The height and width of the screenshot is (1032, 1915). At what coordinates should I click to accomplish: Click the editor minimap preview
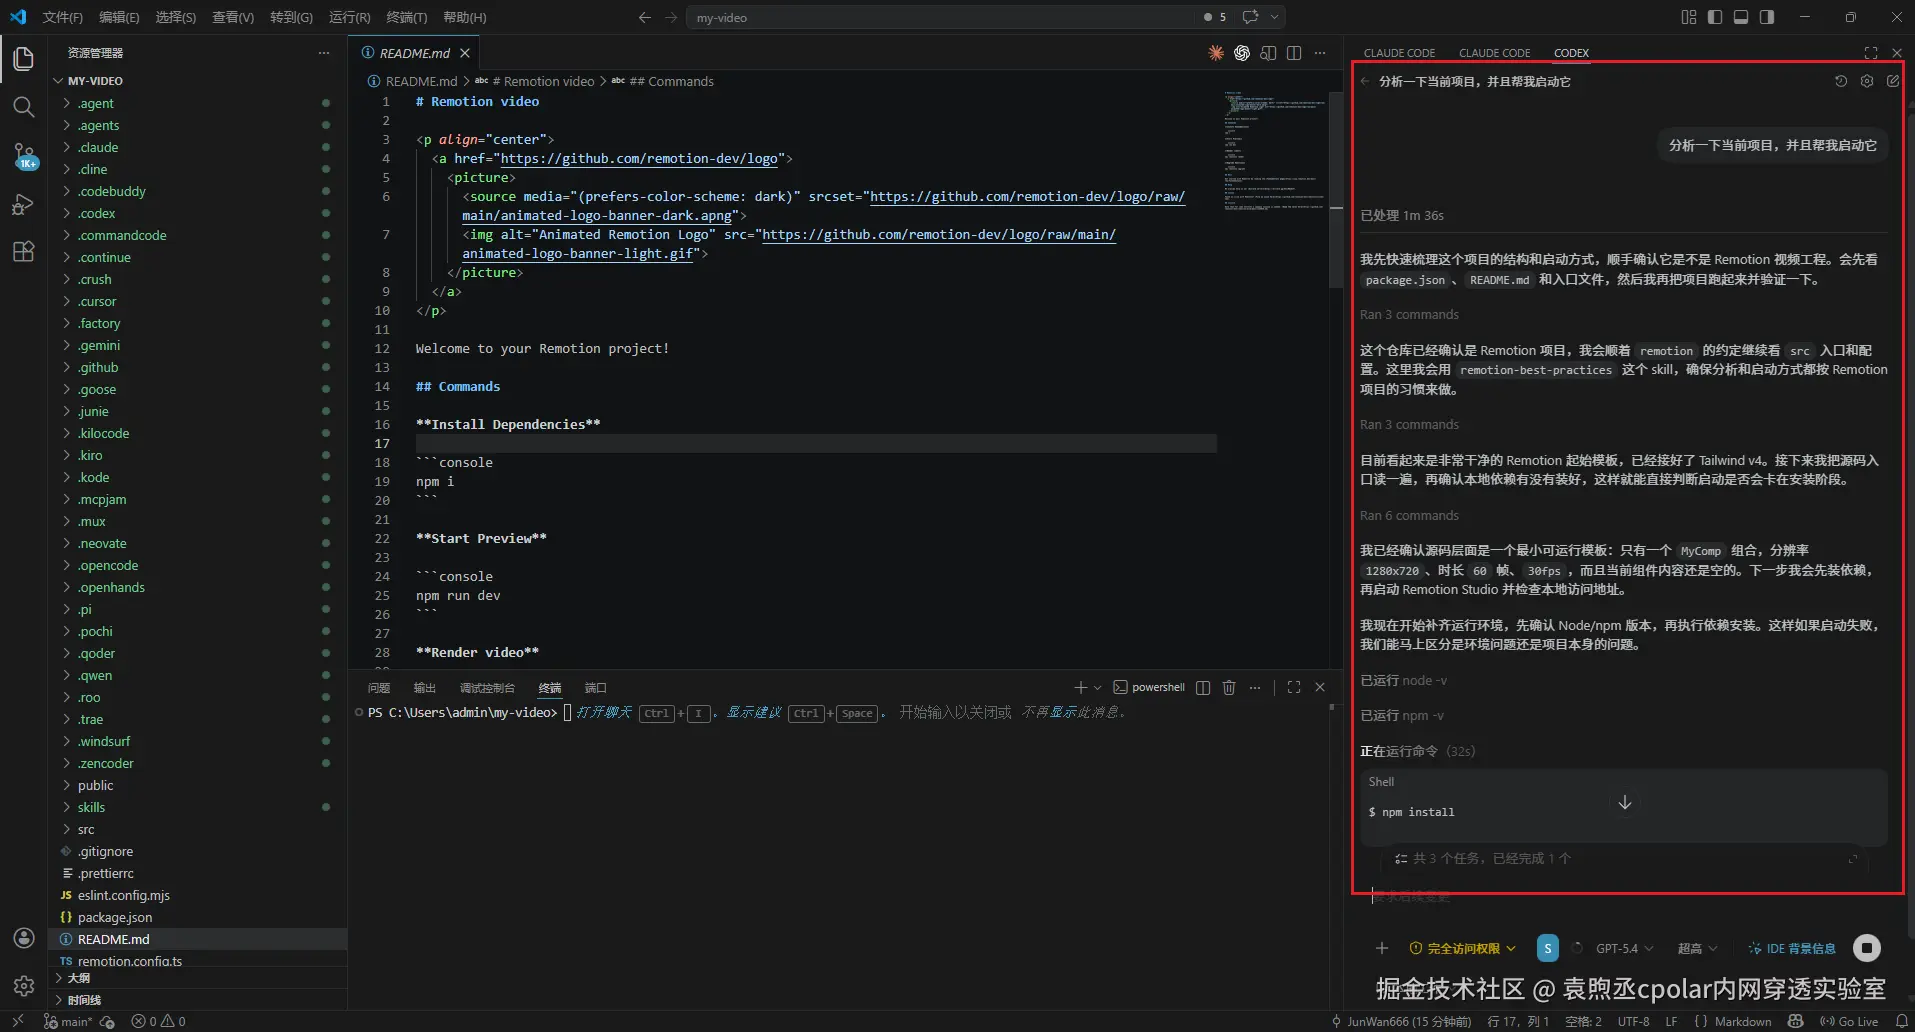(x=1274, y=150)
